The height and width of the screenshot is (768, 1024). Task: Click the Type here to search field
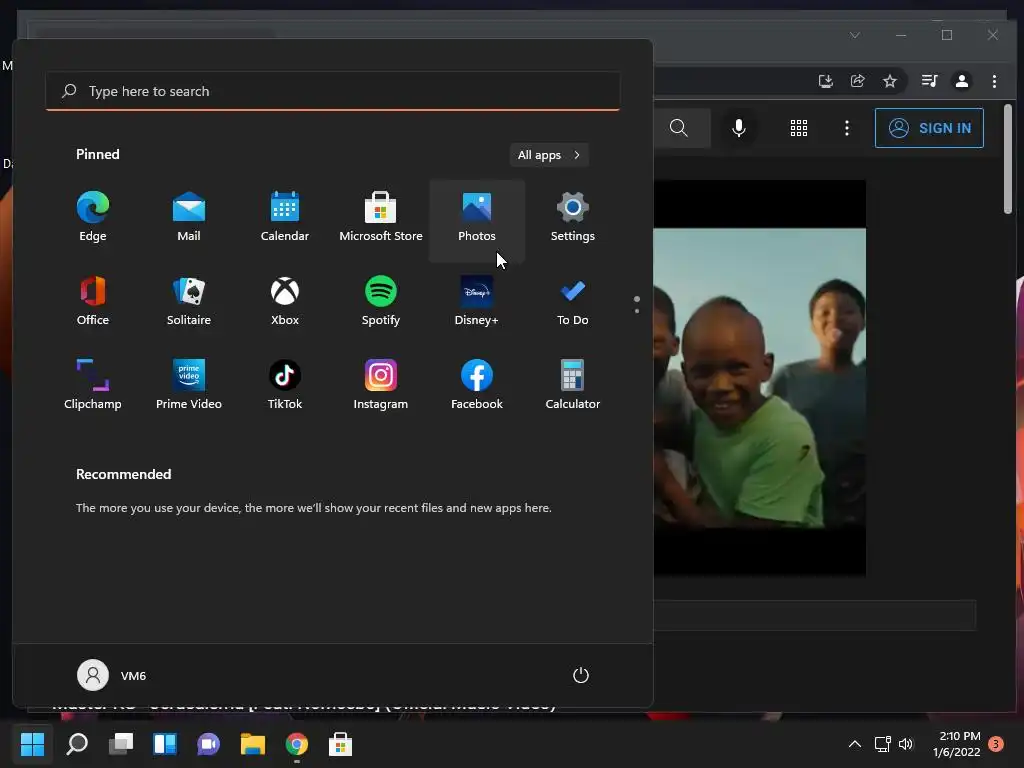(333, 91)
